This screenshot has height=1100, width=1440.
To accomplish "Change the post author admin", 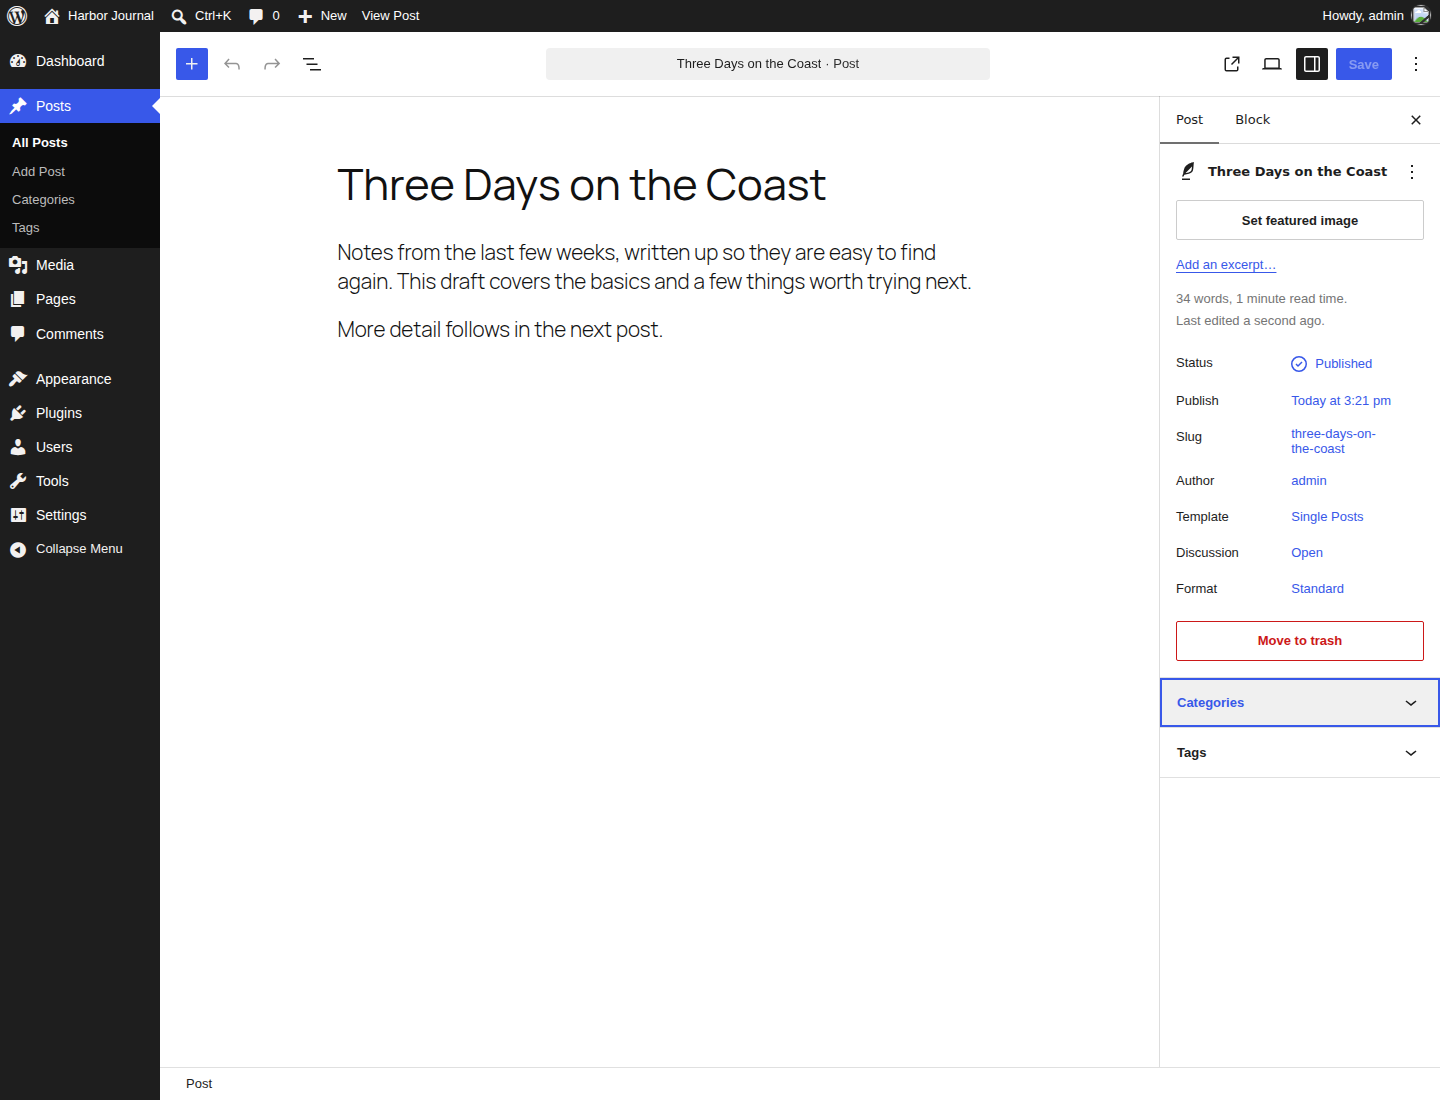I will point(1309,481).
